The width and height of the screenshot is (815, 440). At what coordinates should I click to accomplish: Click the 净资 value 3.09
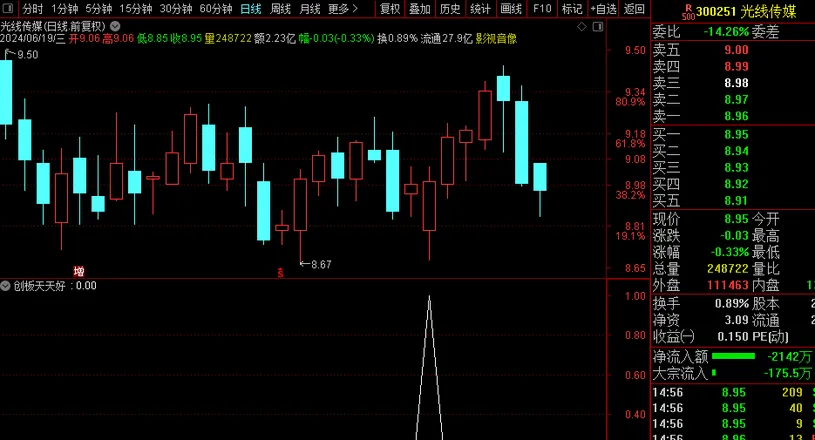[737, 320]
